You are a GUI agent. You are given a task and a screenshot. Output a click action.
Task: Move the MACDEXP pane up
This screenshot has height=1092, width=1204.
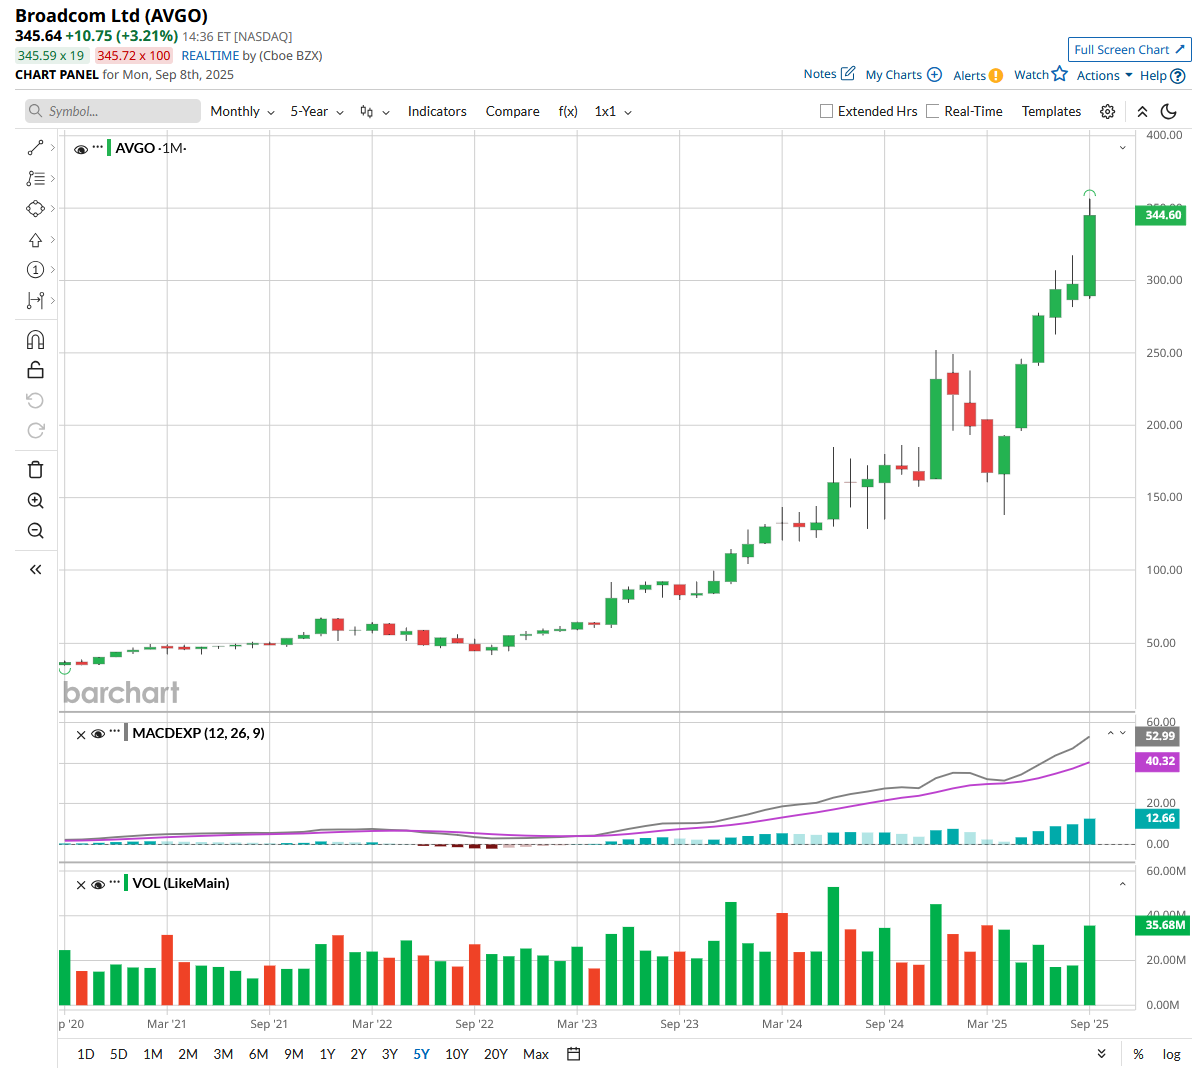(1110, 733)
